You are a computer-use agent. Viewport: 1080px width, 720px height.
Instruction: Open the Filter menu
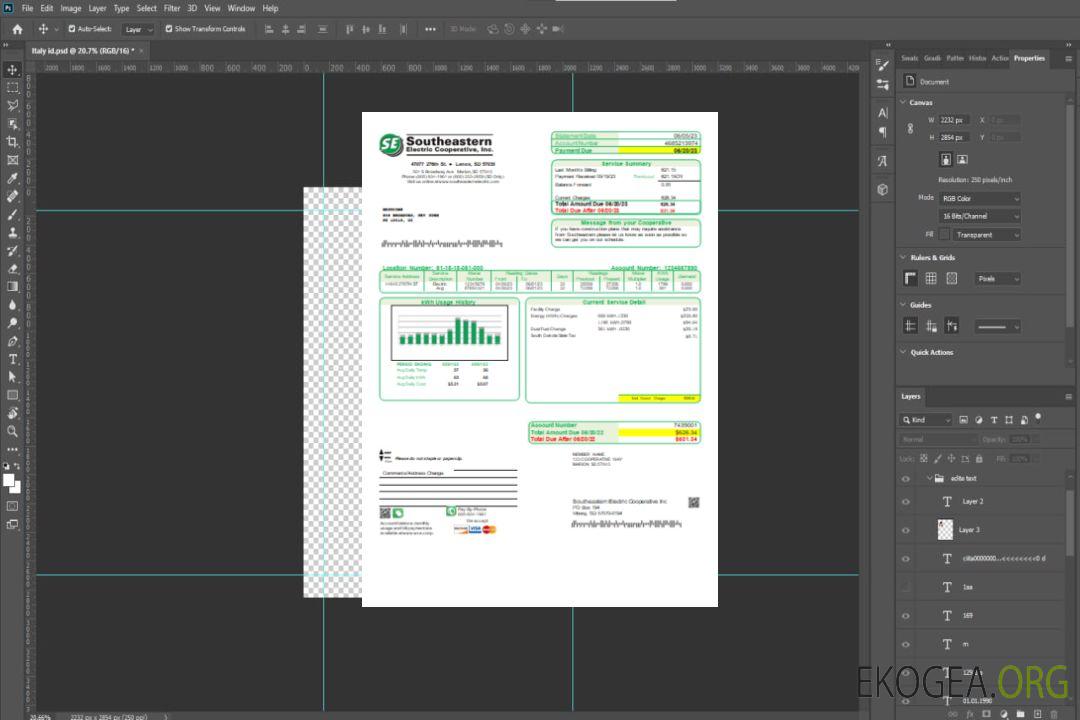pos(172,8)
